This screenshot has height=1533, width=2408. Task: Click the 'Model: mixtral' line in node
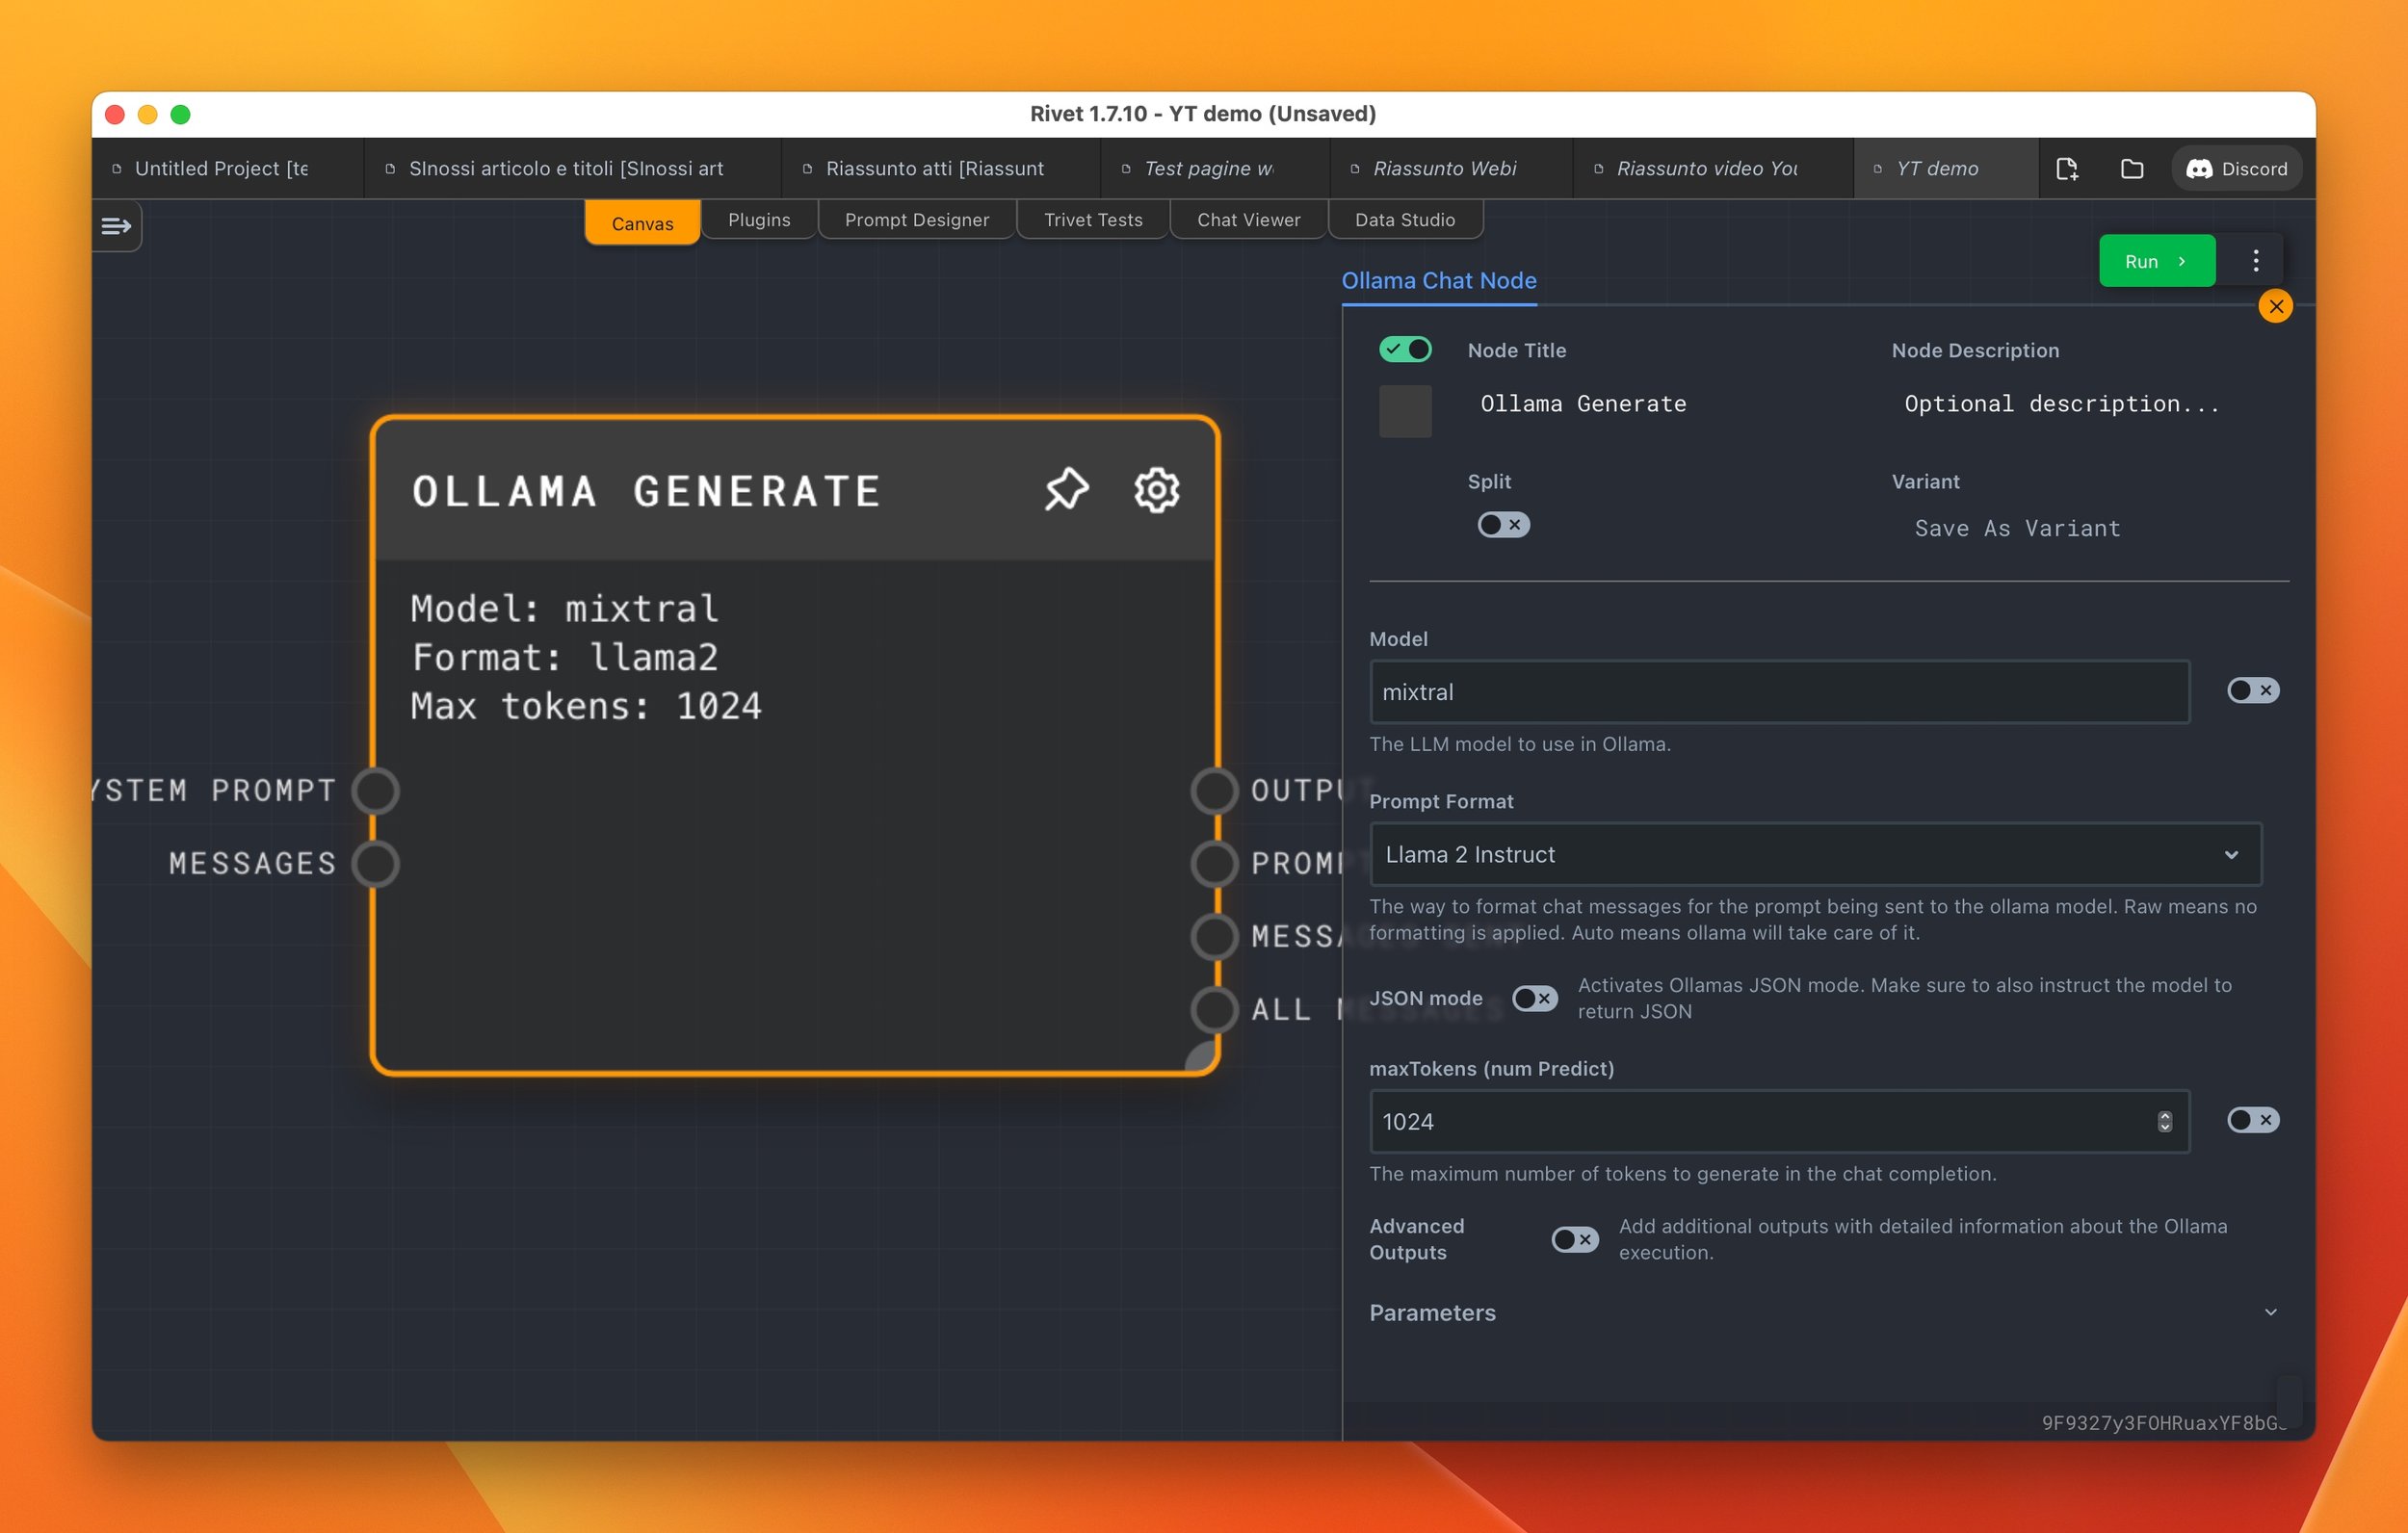coord(565,609)
